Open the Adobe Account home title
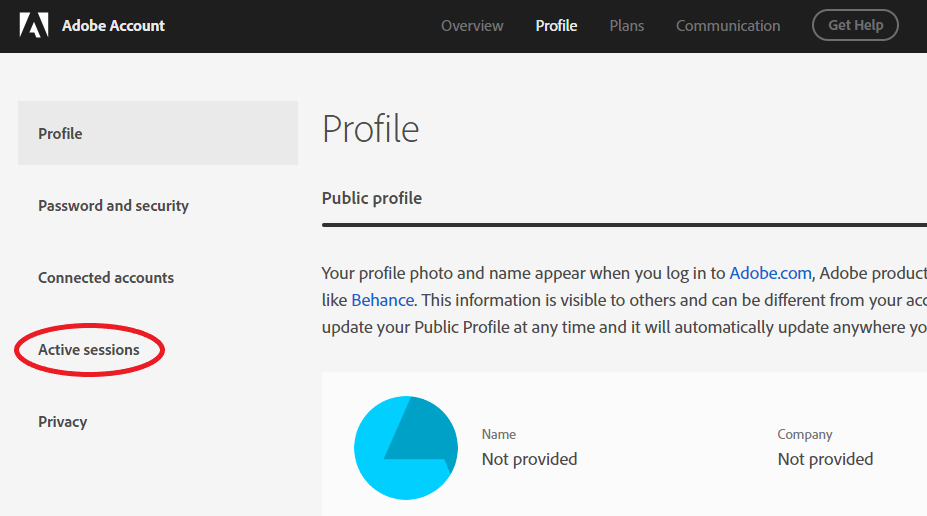This screenshot has height=516, width=927. pos(114,26)
